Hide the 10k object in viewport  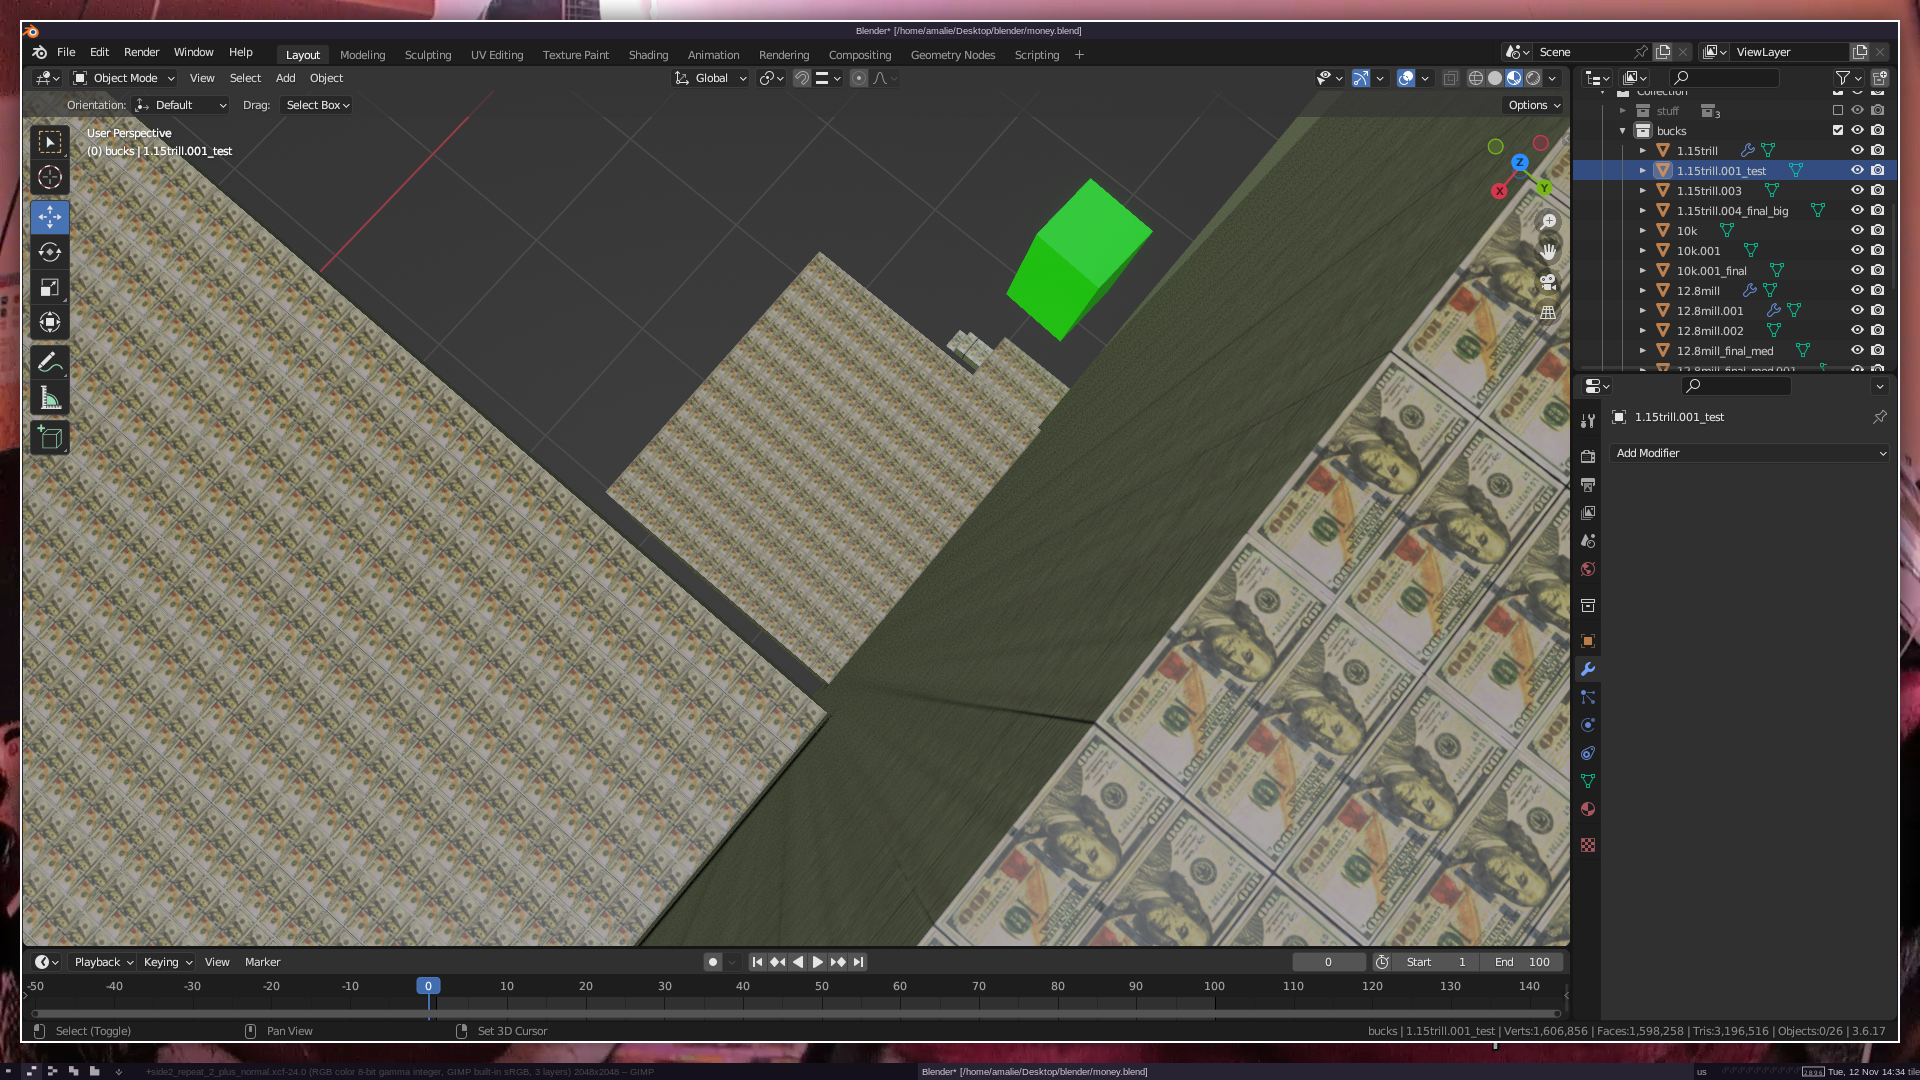[x=1857, y=230]
